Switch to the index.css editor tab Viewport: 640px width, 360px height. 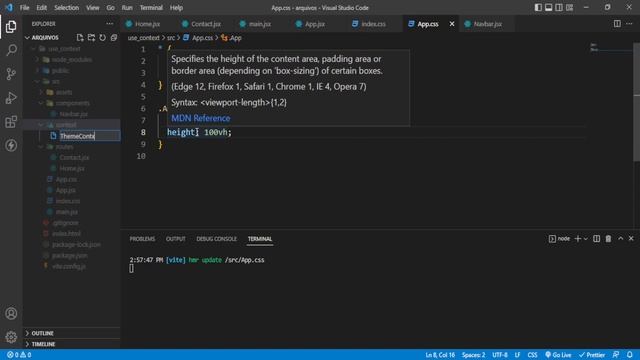pos(373,24)
